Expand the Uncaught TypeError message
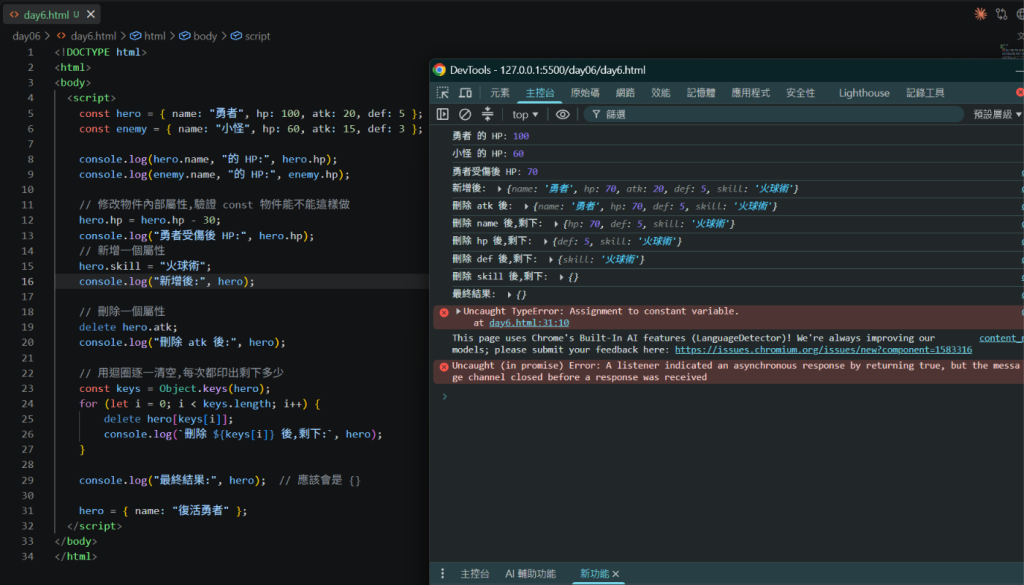Screen dimensions: 1024x585 tap(458, 311)
